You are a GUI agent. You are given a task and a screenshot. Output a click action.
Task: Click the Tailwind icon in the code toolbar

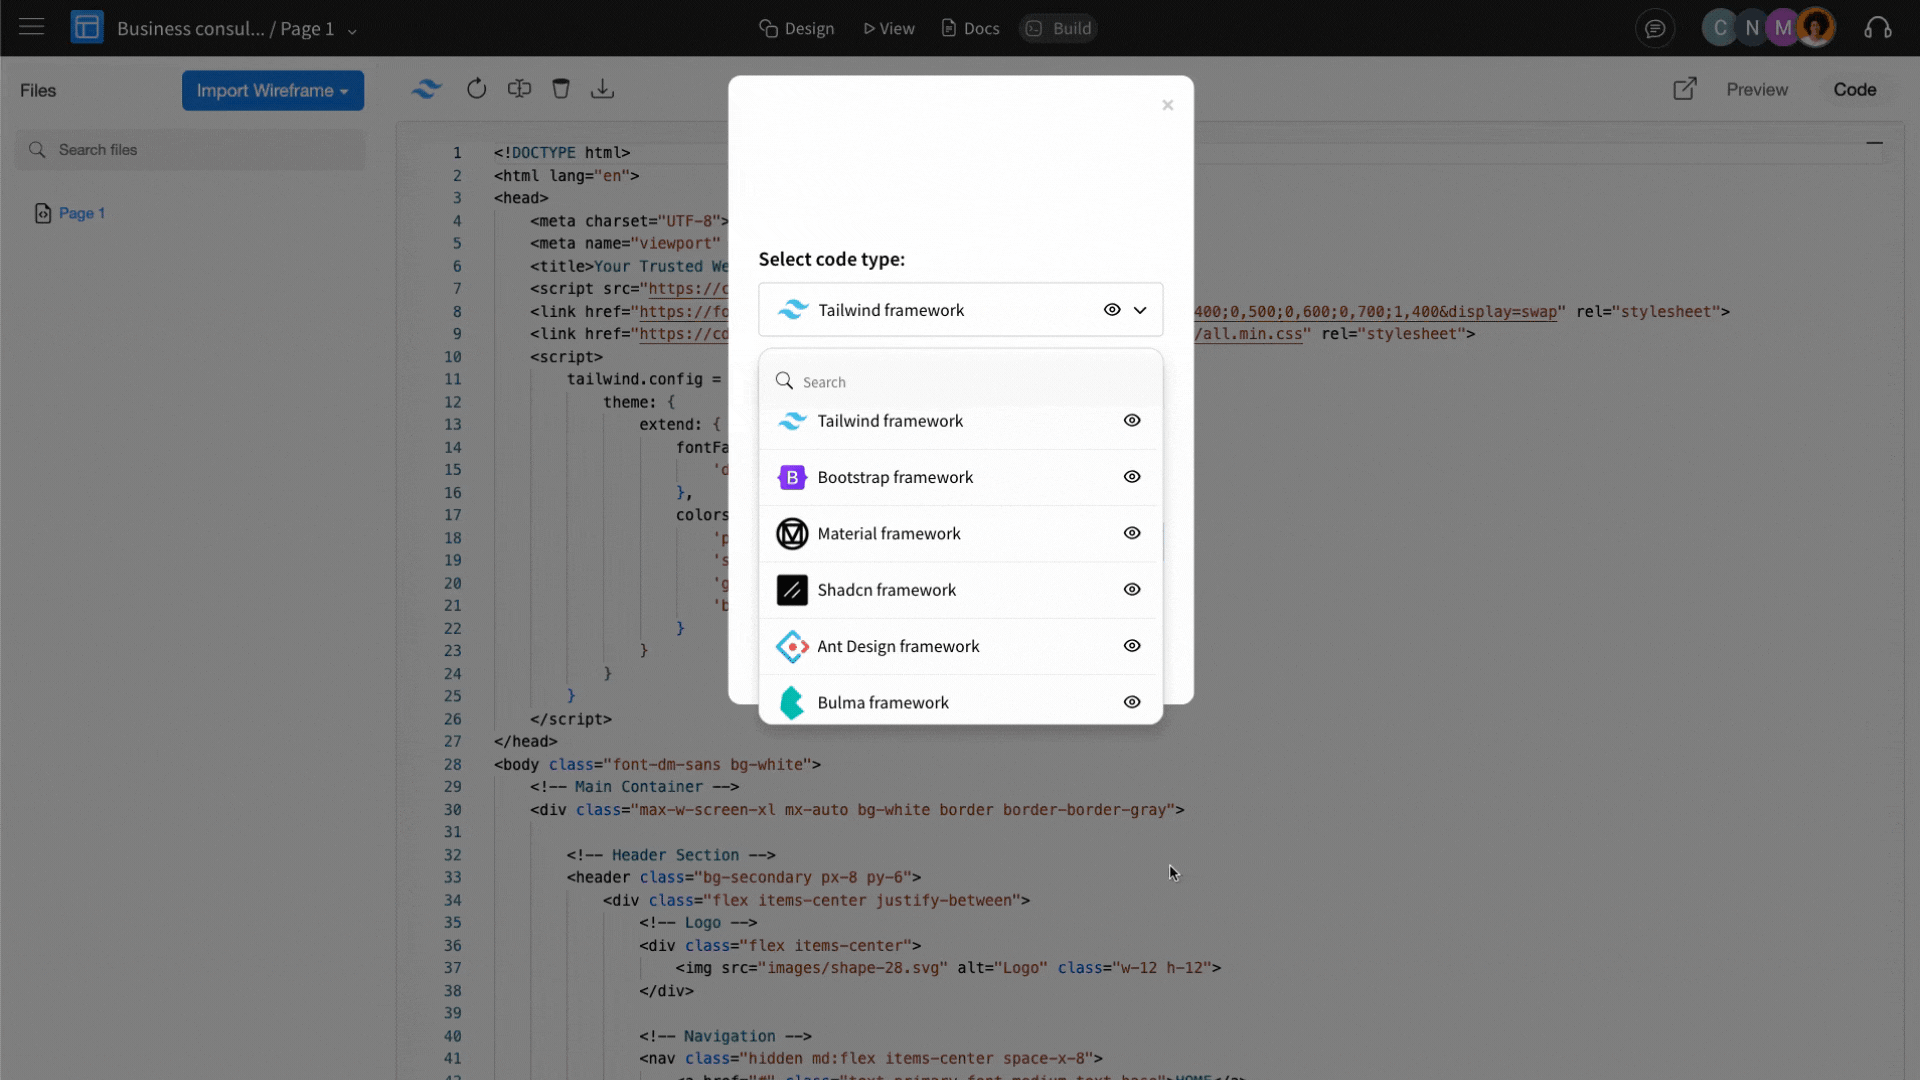427,89
